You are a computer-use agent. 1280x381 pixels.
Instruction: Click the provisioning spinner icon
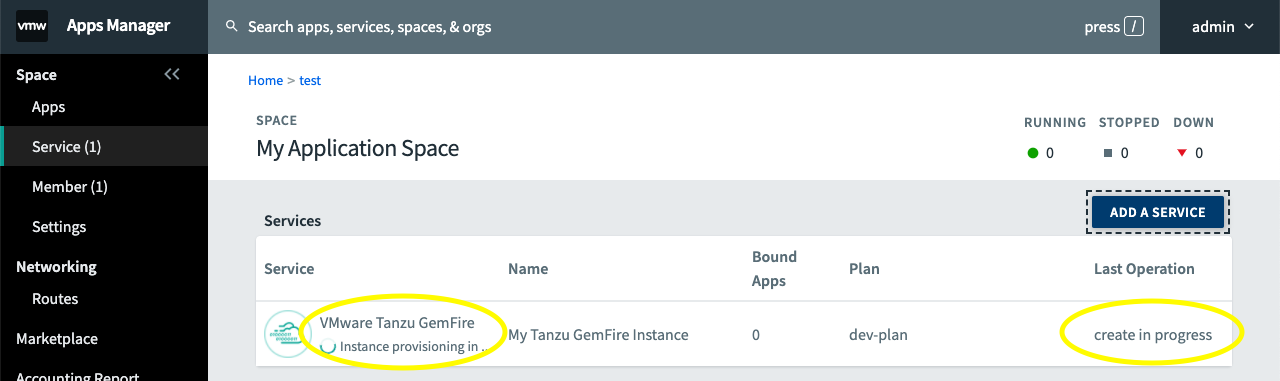click(x=328, y=346)
